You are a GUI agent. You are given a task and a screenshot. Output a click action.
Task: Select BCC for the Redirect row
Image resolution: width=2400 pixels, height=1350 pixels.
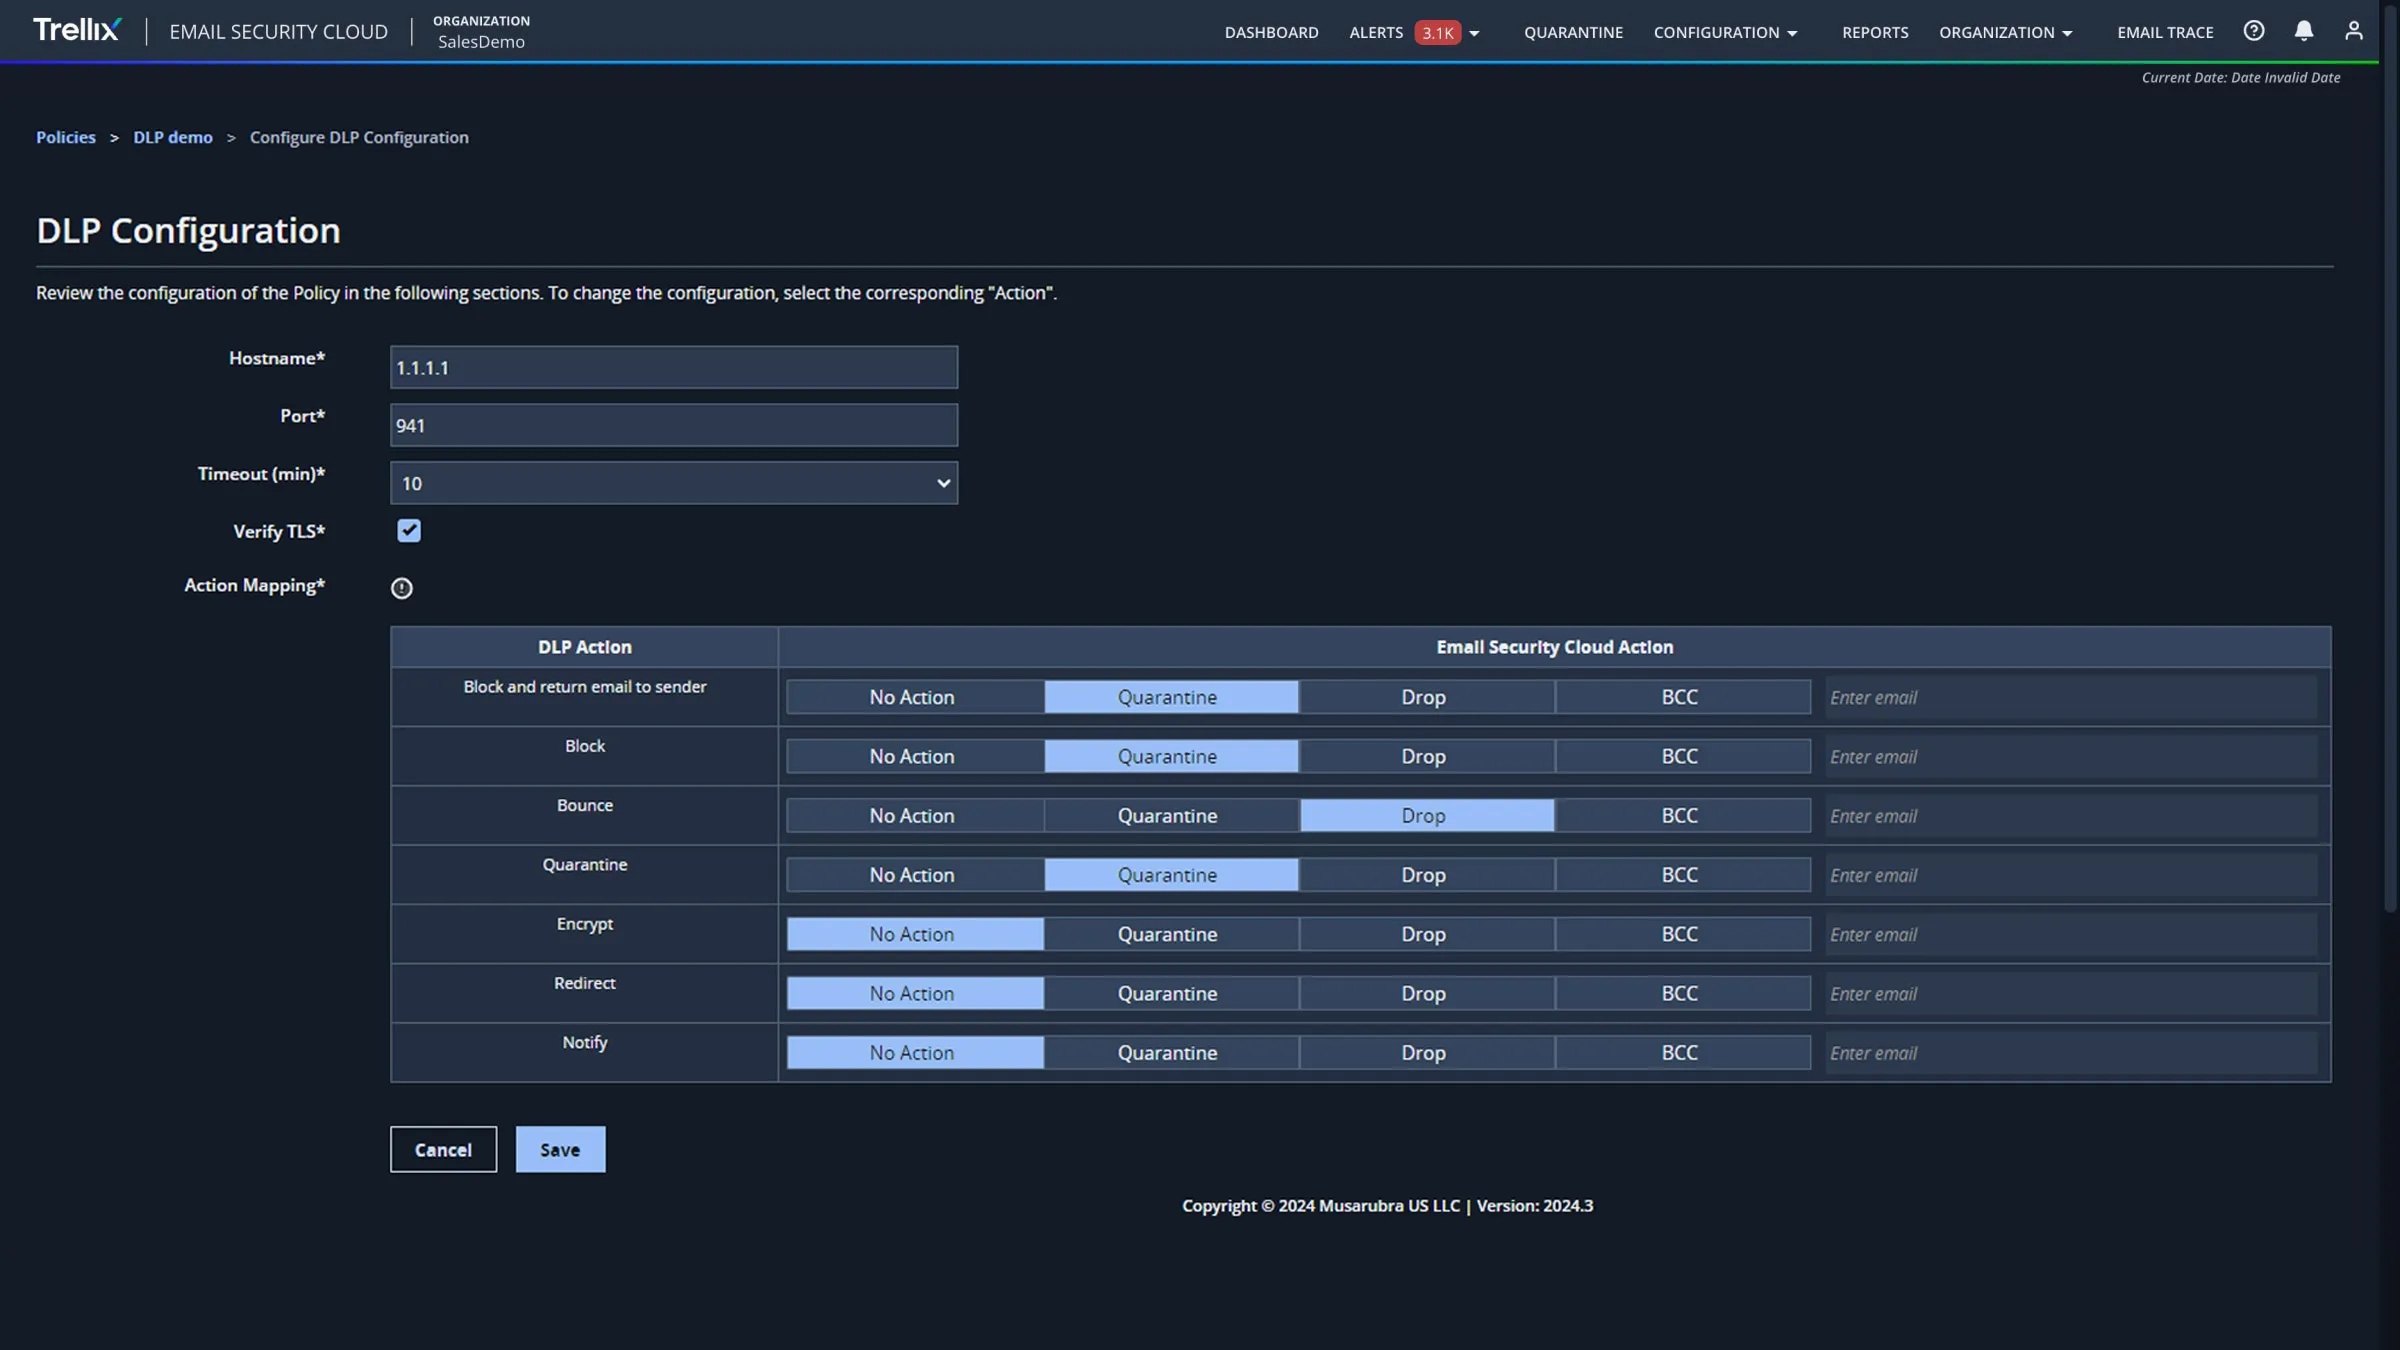point(1683,993)
